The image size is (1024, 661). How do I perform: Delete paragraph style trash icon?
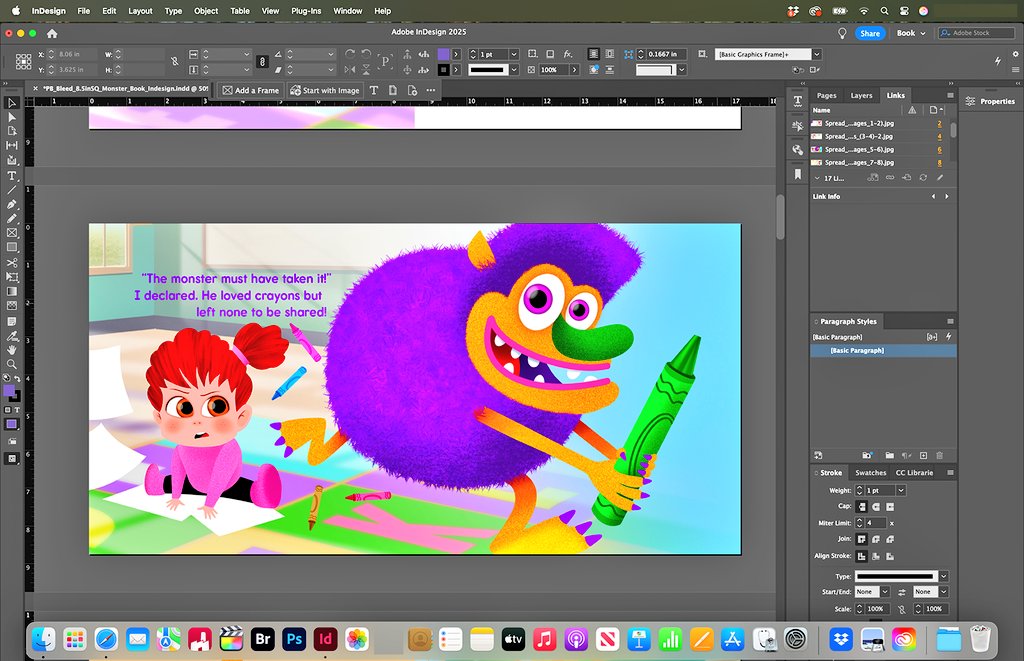[940, 455]
